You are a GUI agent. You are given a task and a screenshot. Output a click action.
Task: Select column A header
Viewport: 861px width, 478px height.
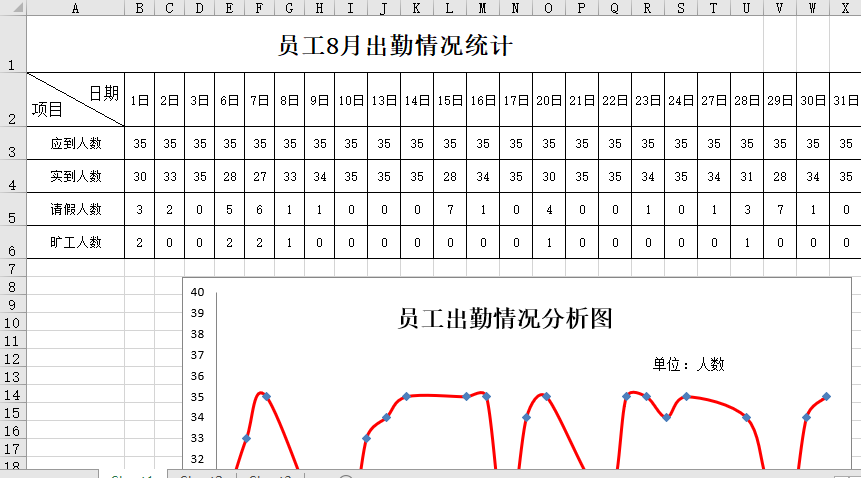[75, 8]
